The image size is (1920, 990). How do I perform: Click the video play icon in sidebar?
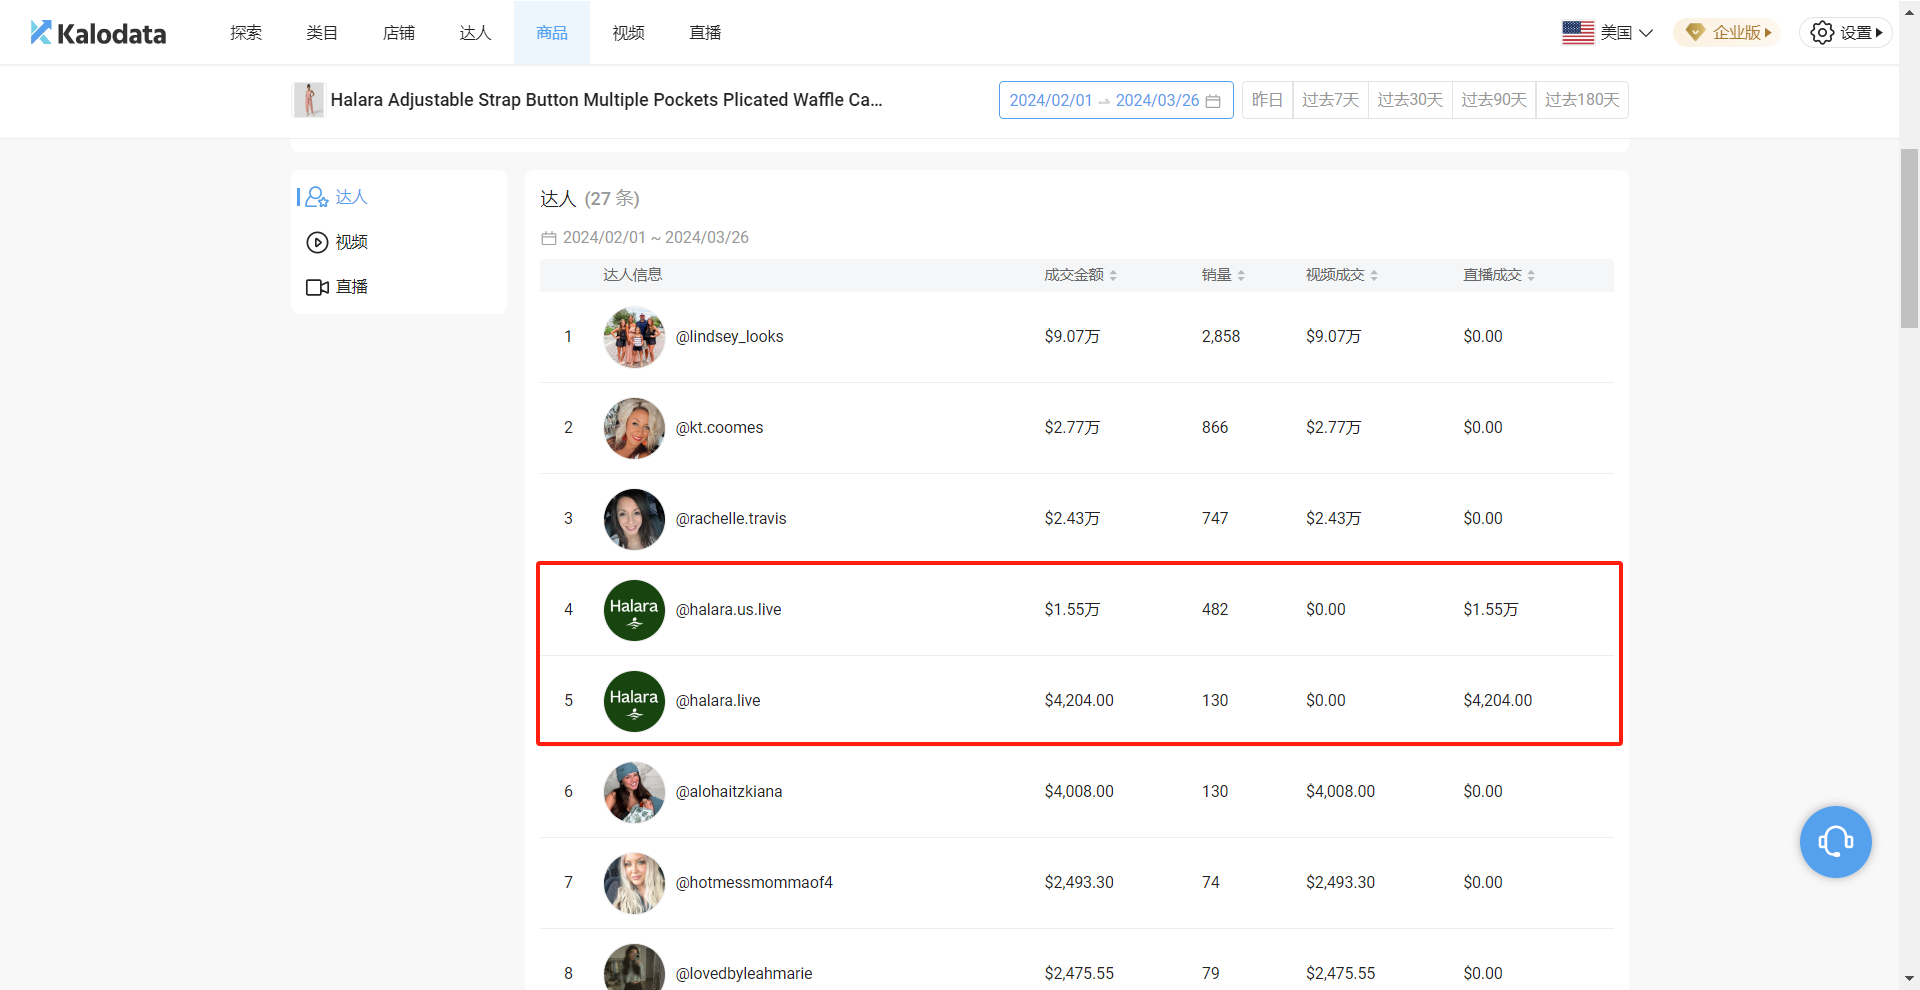[x=317, y=242]
